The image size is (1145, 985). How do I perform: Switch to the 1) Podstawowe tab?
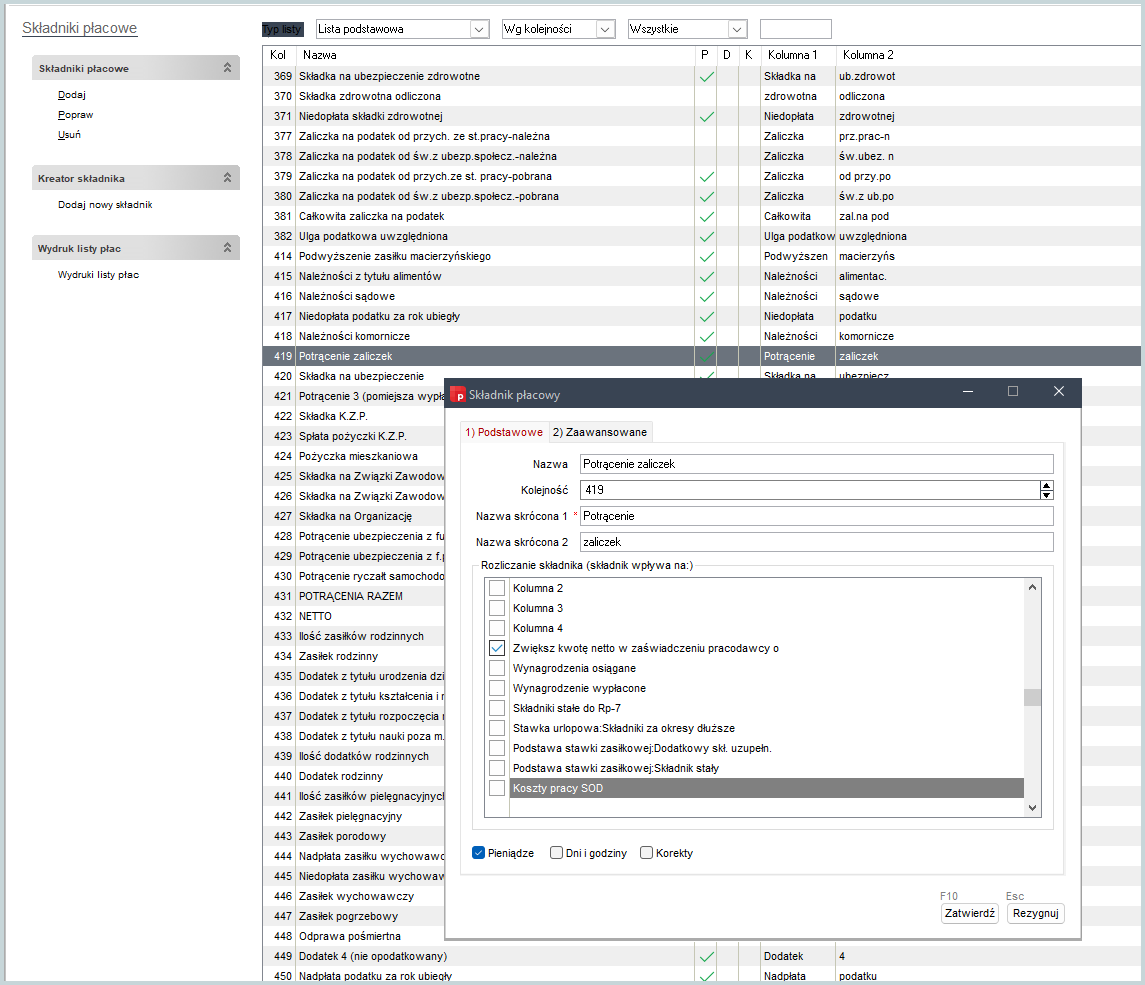click(504, 432)
